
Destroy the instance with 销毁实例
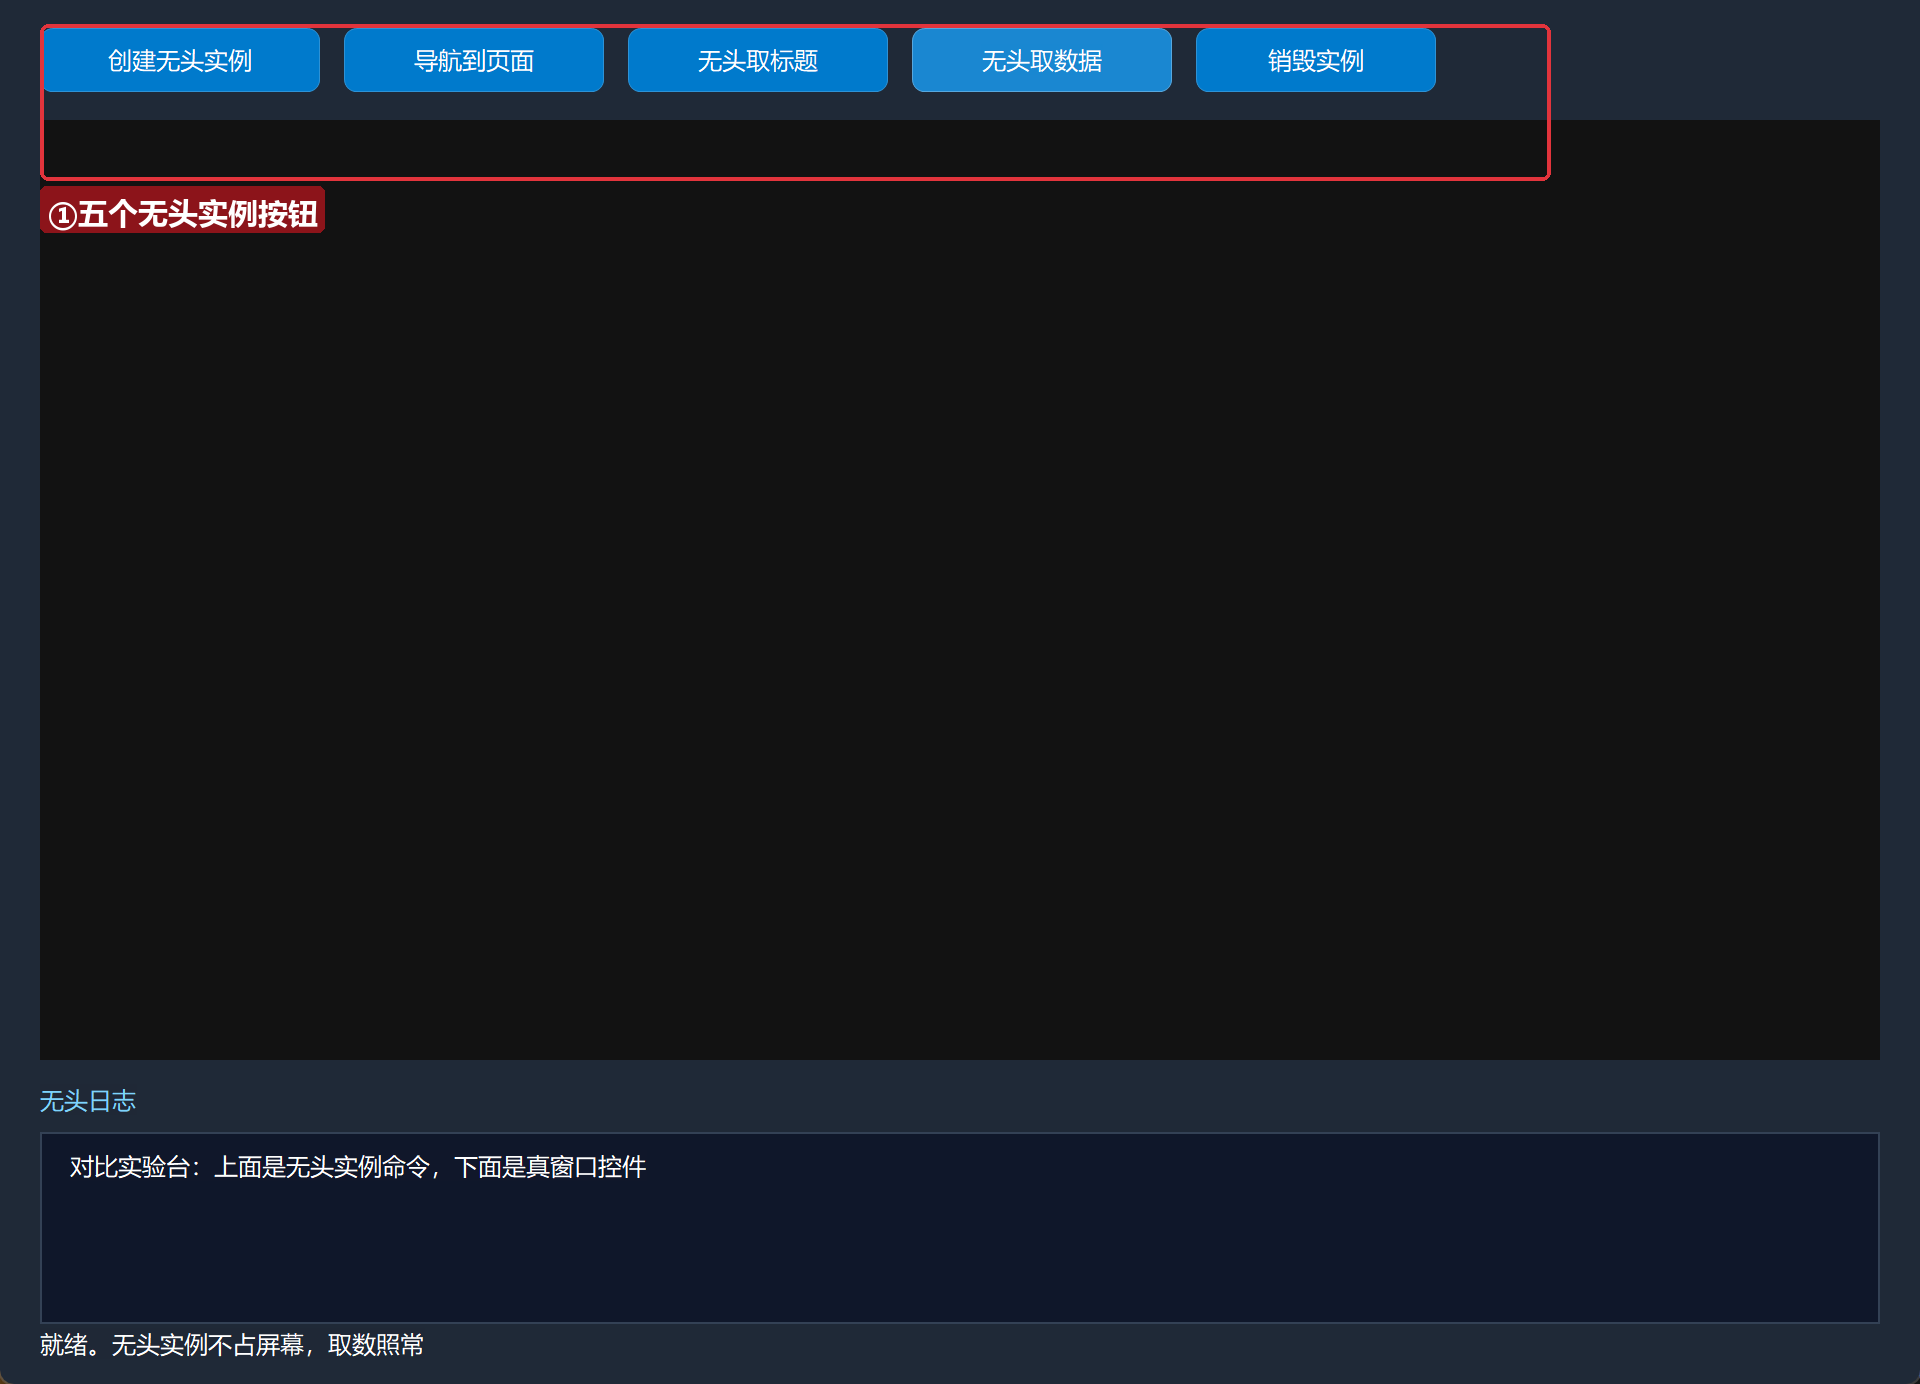pos(1316,60)
